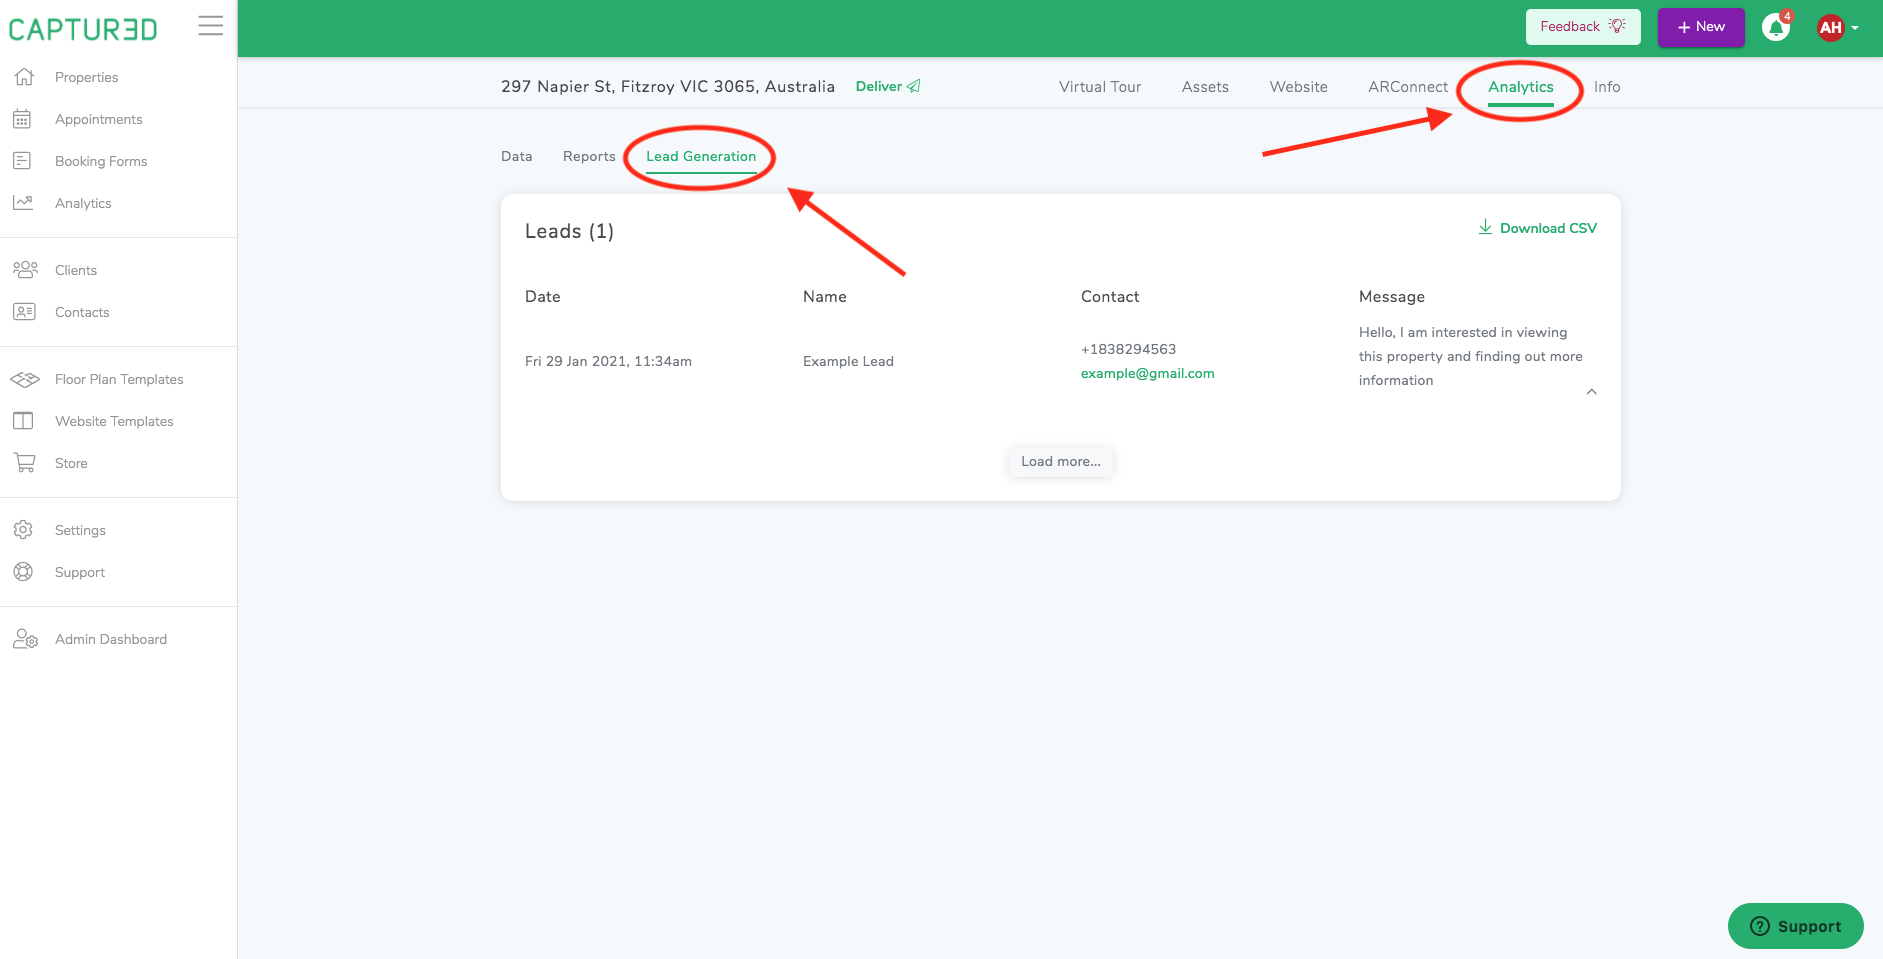Open the Reports sub-tab

coord(589,156)
